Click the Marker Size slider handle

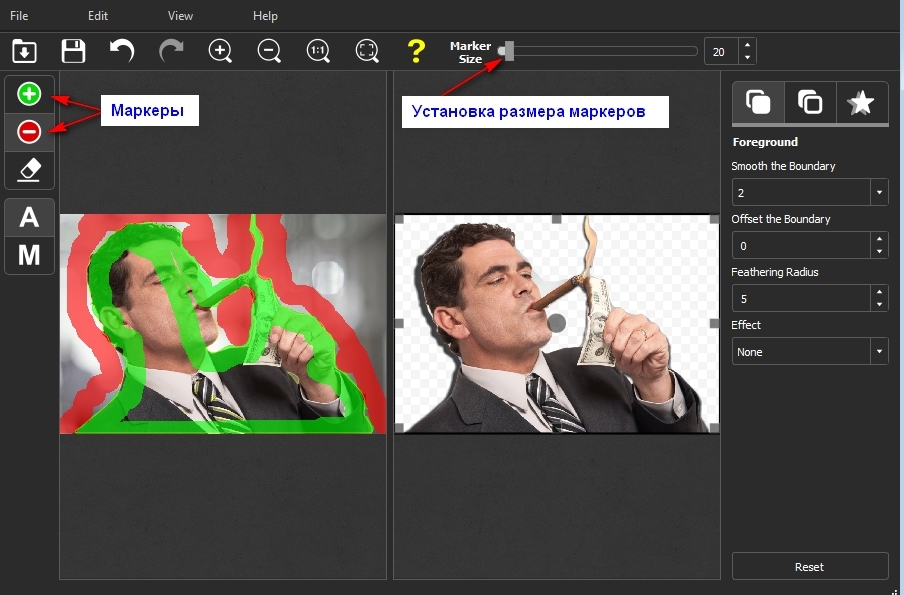pyautogui.click(x=509, y=51)
